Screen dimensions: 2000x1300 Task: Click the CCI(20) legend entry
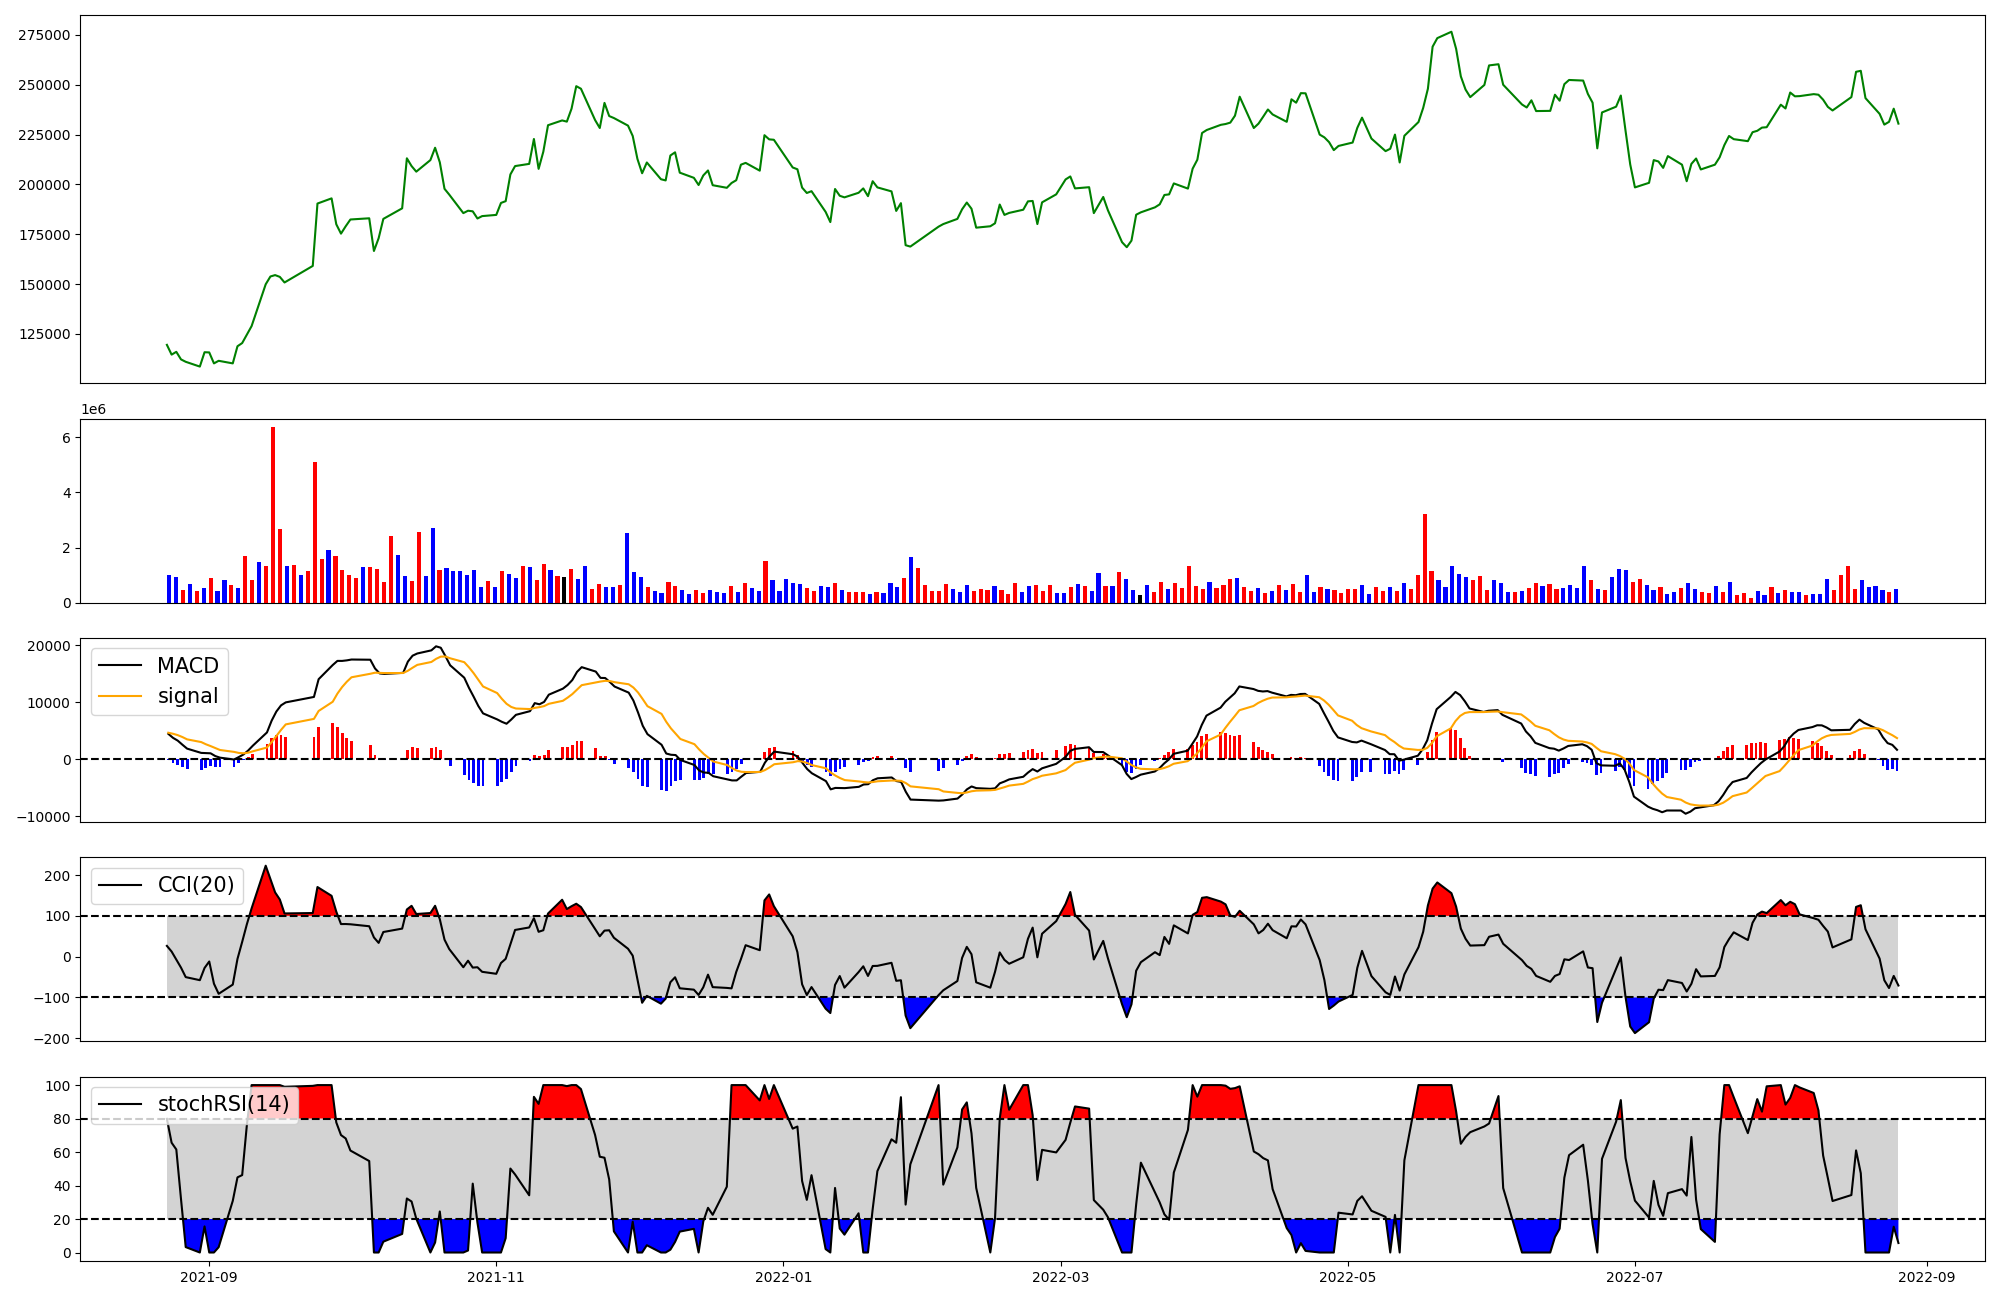pyautogui.click(x=195, y=885)
